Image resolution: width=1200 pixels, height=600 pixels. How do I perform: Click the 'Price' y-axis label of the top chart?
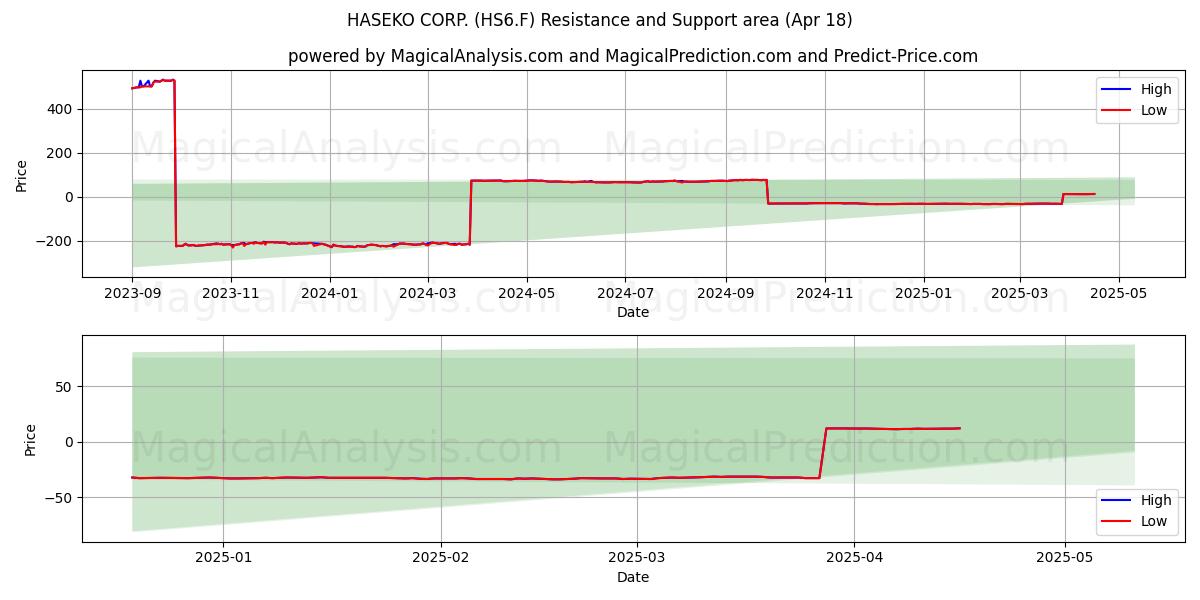(x=22, y=175)
